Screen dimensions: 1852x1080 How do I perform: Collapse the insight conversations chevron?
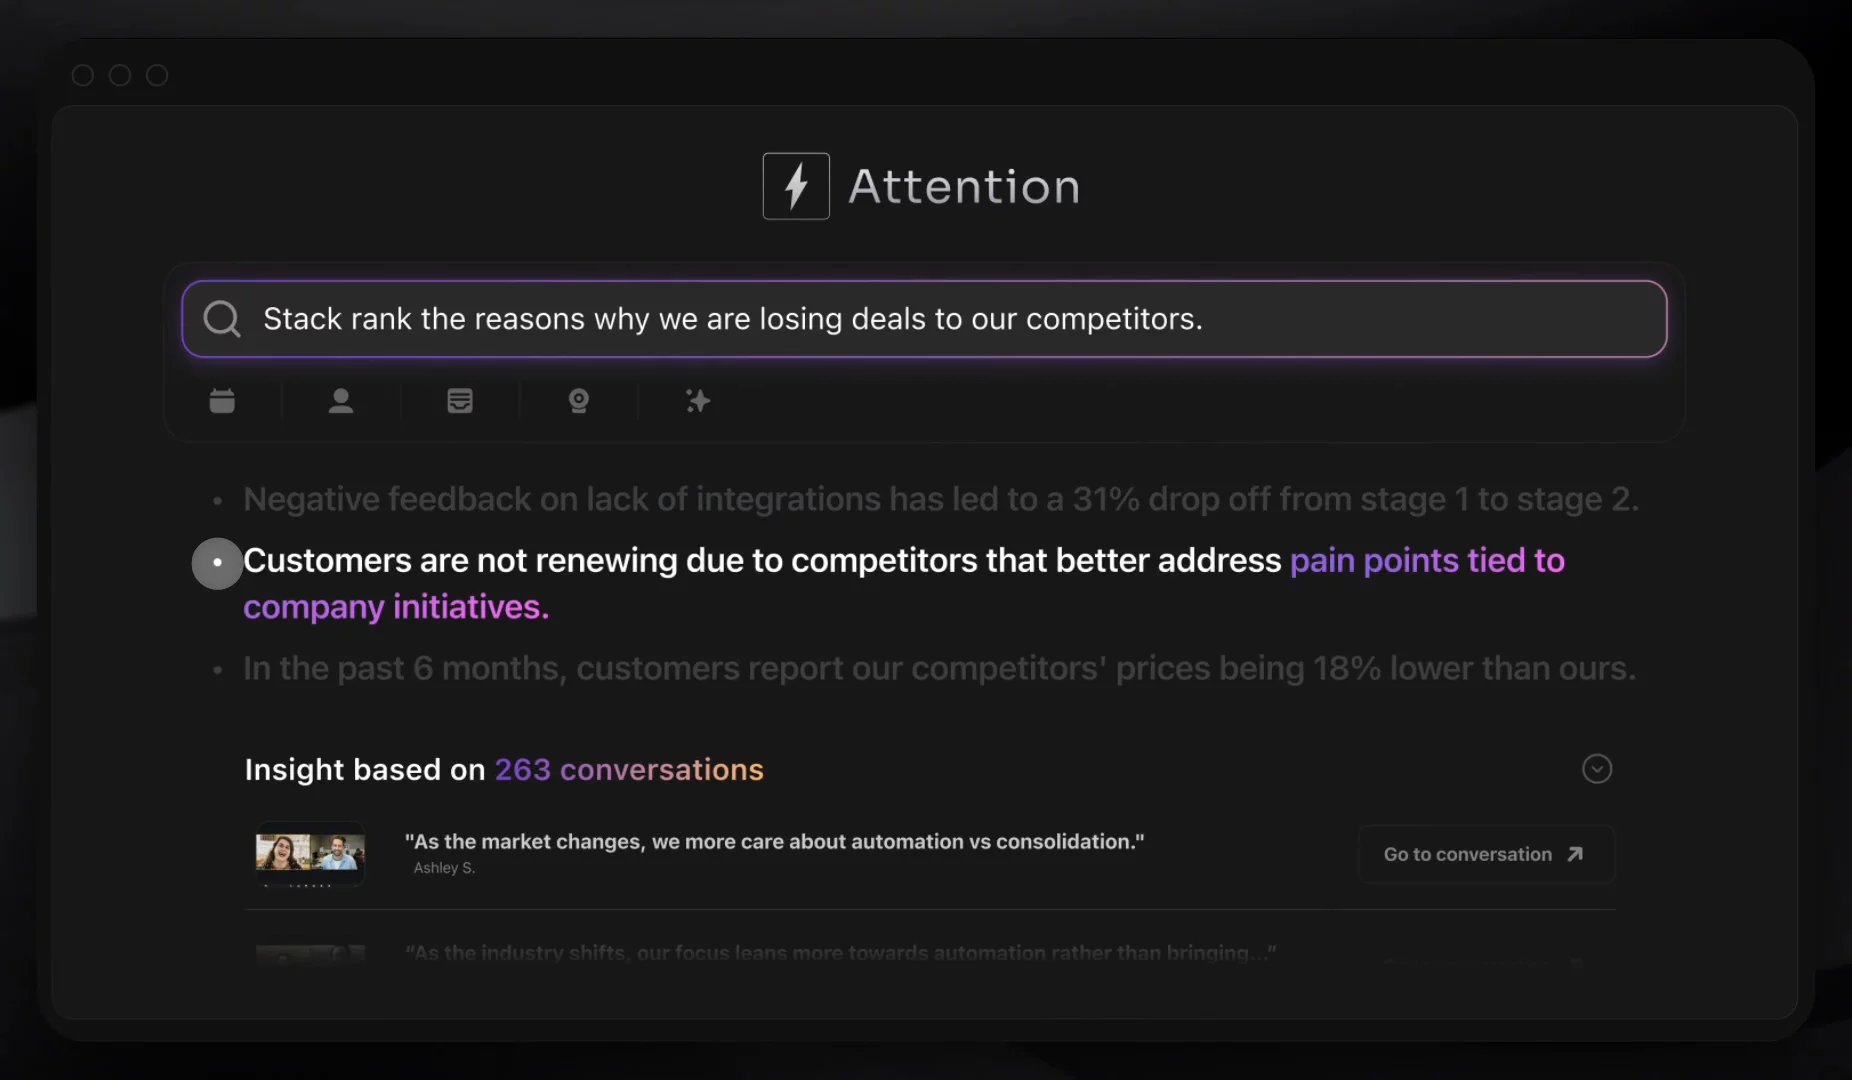click(1597, 769)
